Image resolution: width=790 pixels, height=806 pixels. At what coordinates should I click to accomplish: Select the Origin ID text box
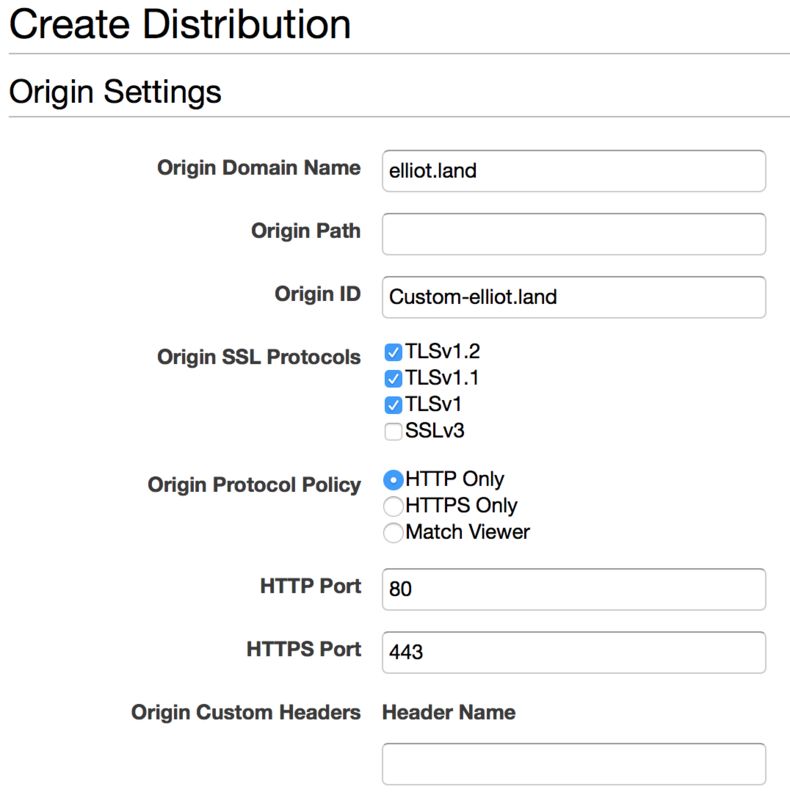[x=573, y=297]
